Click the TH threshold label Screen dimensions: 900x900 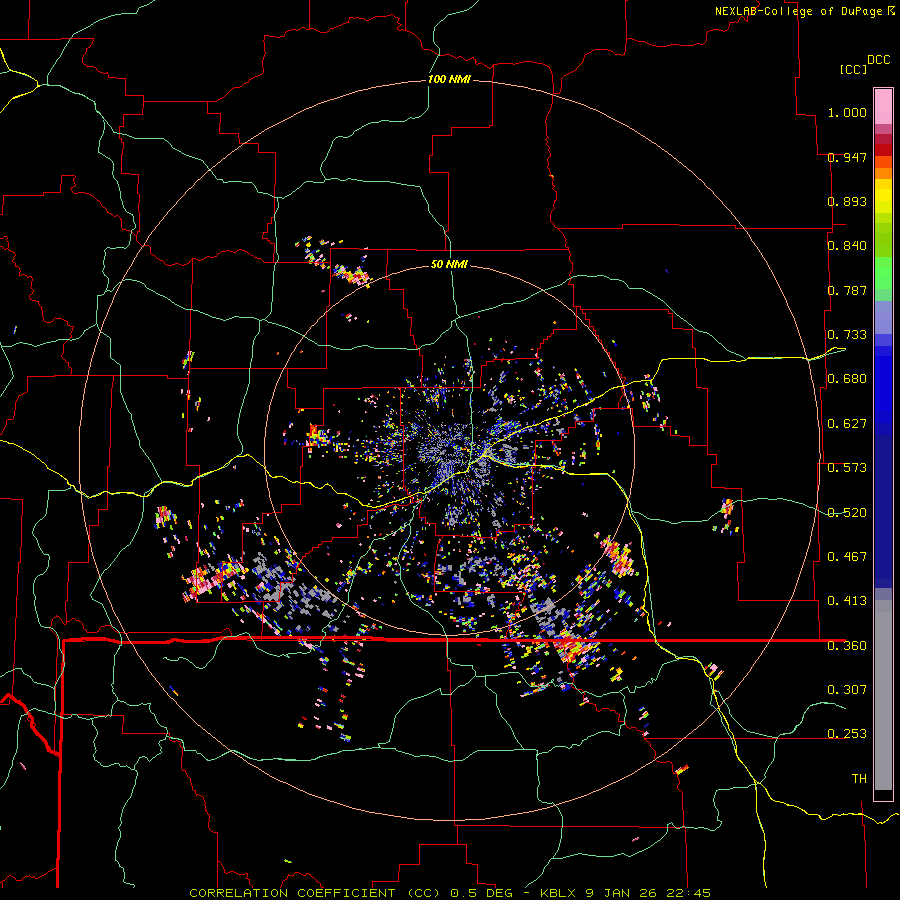(859, 779)
